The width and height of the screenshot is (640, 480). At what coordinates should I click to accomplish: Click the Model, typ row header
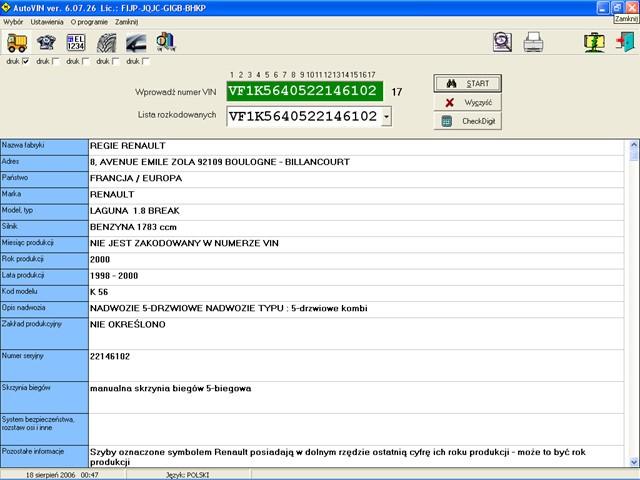[x=44, y=212]
